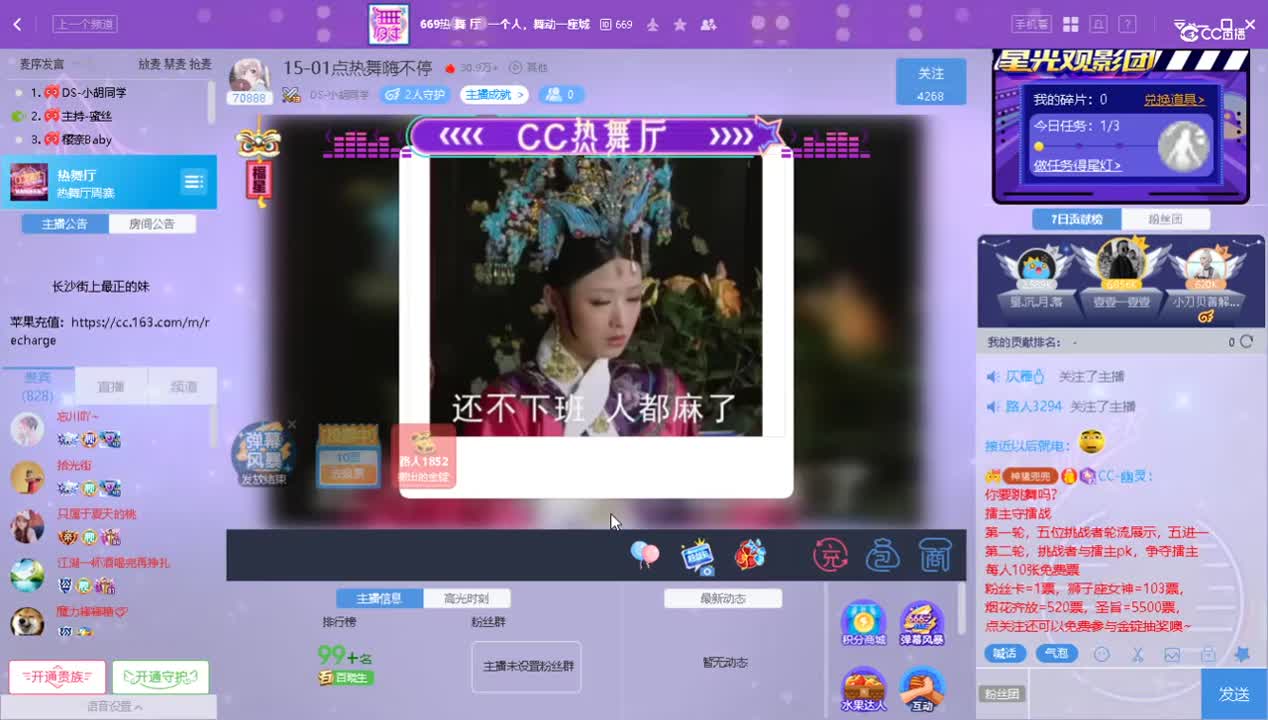This screenshot has height=720, width=1268.
Task: Click the 做任务得星灯 link
Action: pyautogui.click(x=1077, y=165)
